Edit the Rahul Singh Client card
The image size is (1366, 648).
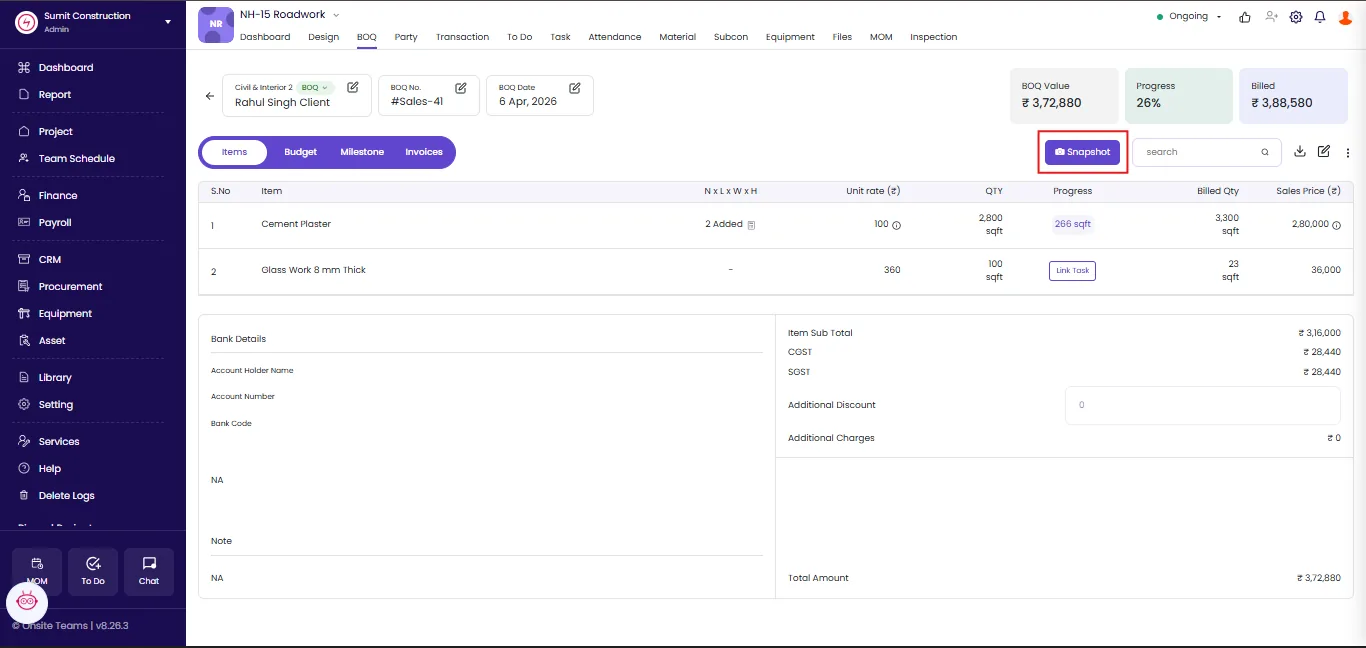(353, 88)
